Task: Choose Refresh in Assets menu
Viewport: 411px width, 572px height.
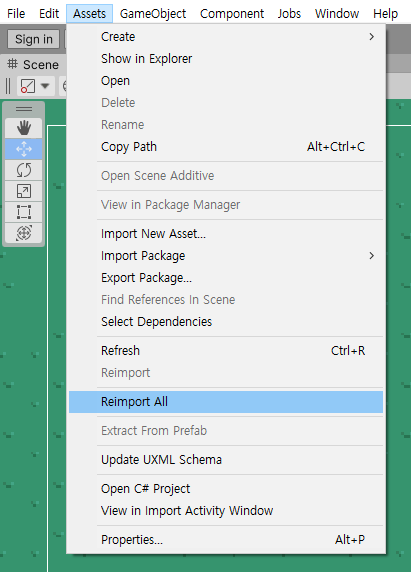Action: [226, 351]
